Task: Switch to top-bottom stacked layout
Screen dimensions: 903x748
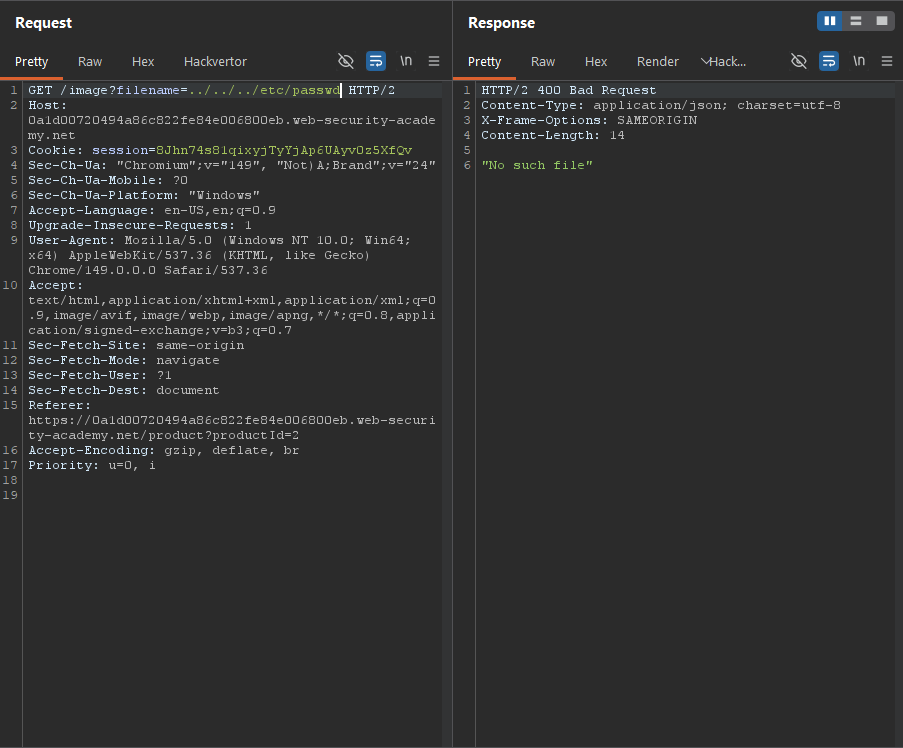Action: [x=856, y=21]
